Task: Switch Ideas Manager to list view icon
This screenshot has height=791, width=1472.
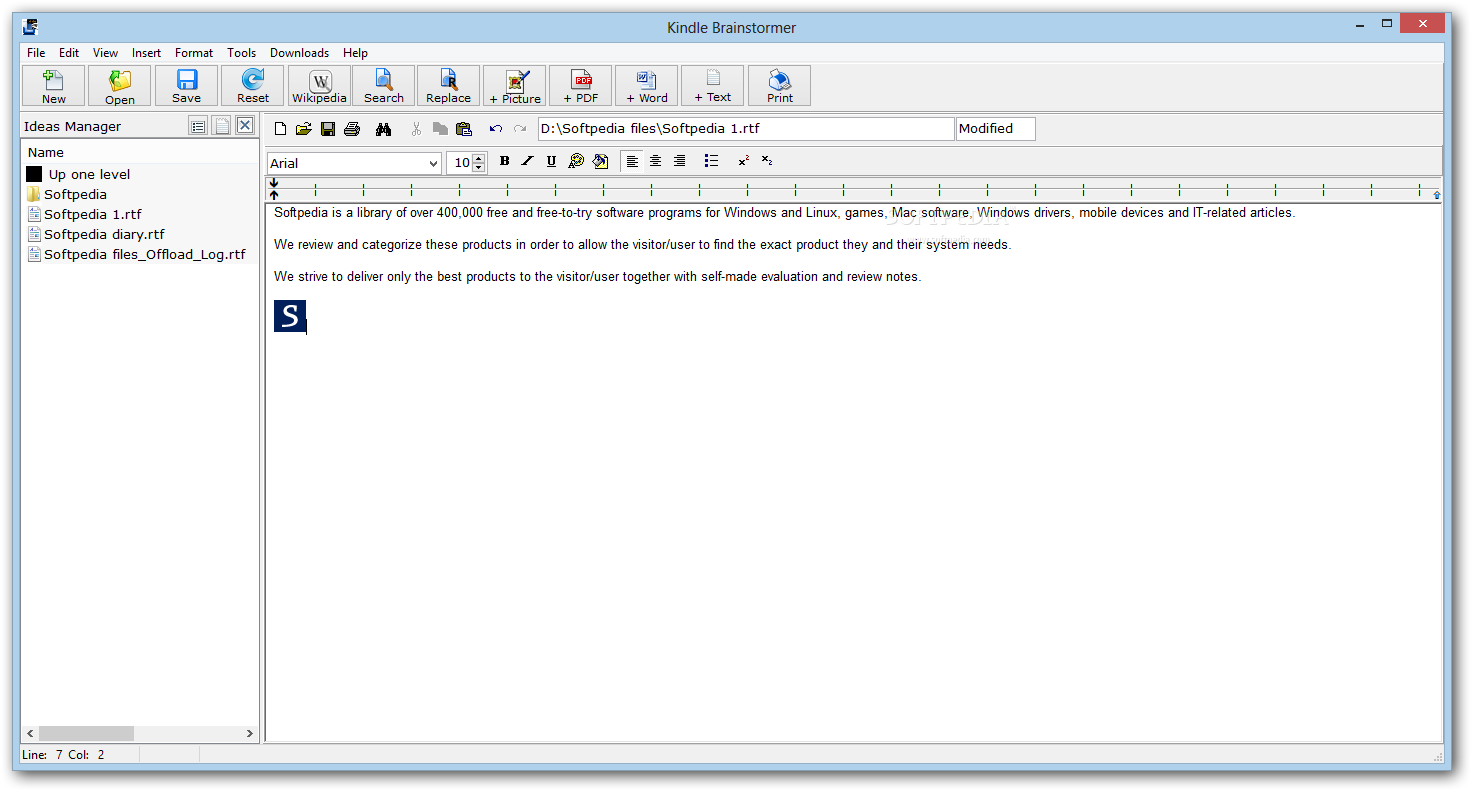Action: [x=198, y=126]
